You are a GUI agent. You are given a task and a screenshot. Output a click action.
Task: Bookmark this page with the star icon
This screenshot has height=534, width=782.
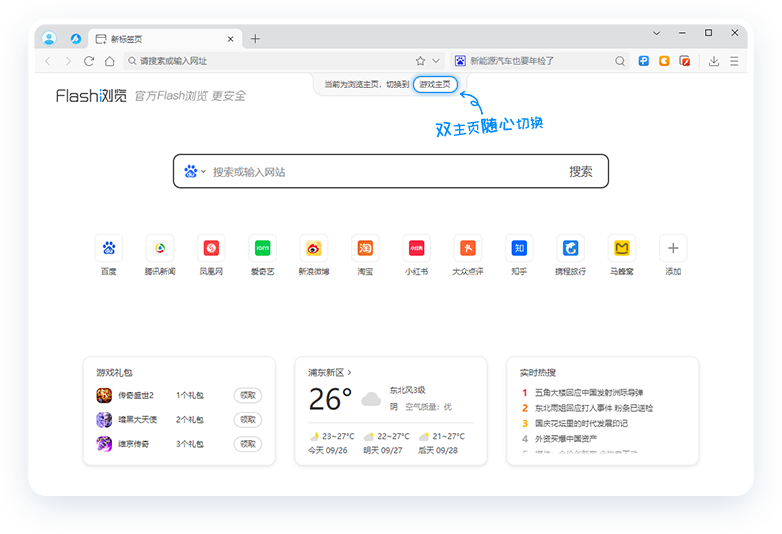click(x=420, y=61)
